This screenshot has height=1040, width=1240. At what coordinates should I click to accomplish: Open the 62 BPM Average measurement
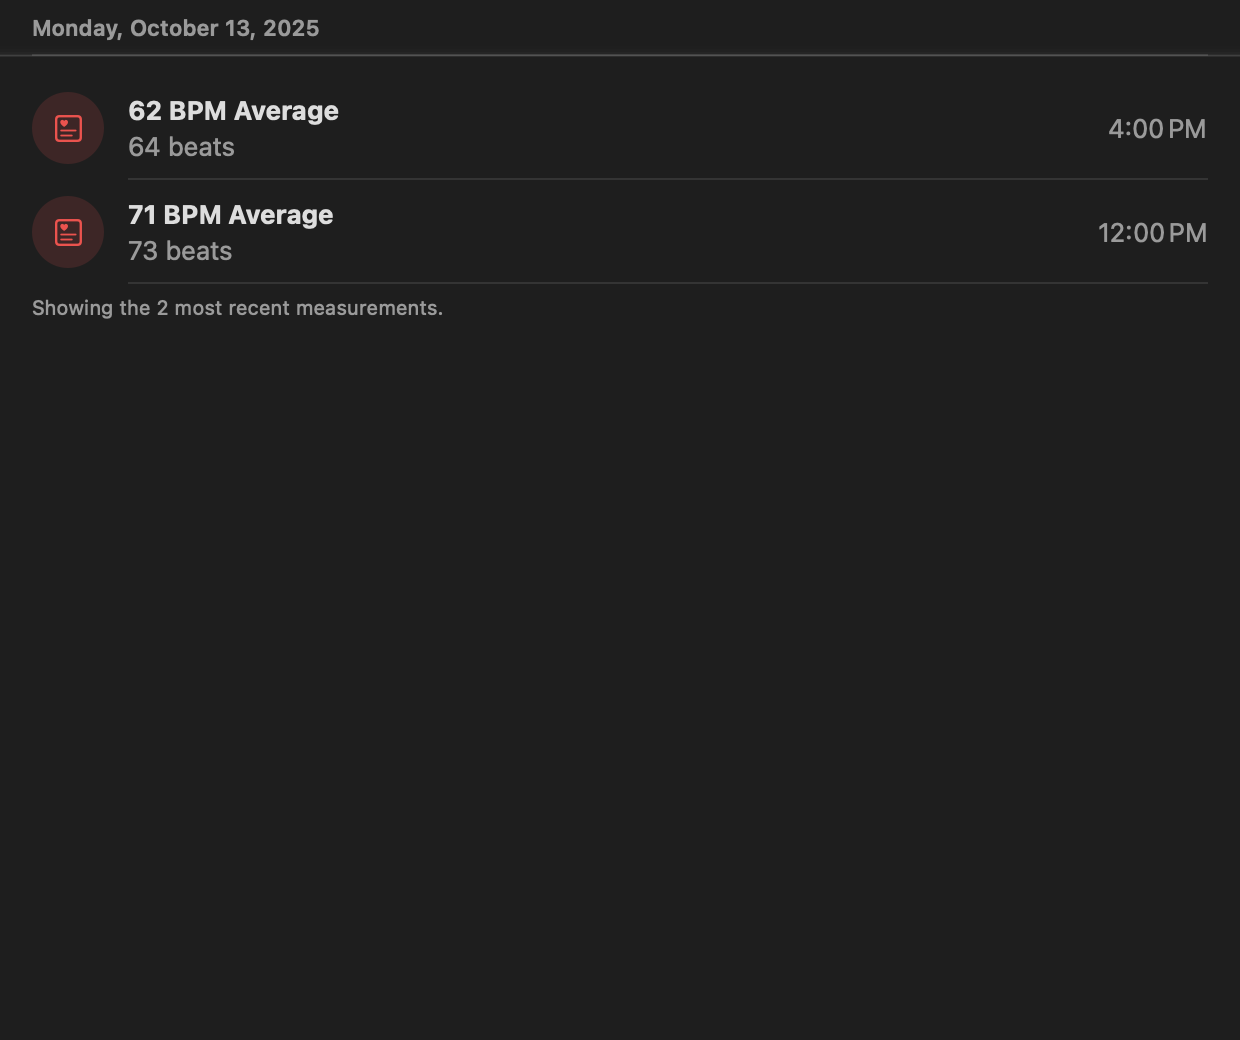620,128
